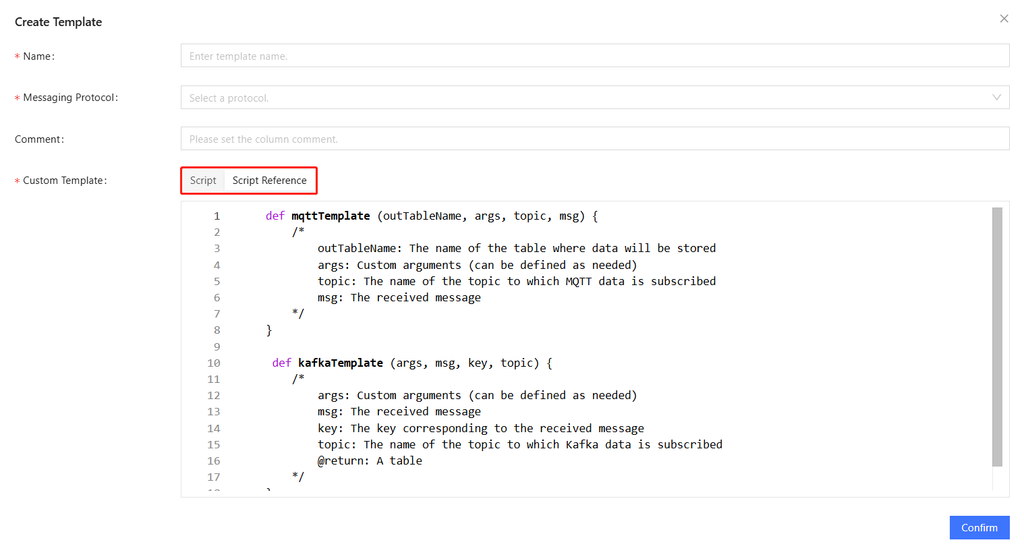
Task: Click the chevron arrow in protocol selector
Action: click(996, 98)
